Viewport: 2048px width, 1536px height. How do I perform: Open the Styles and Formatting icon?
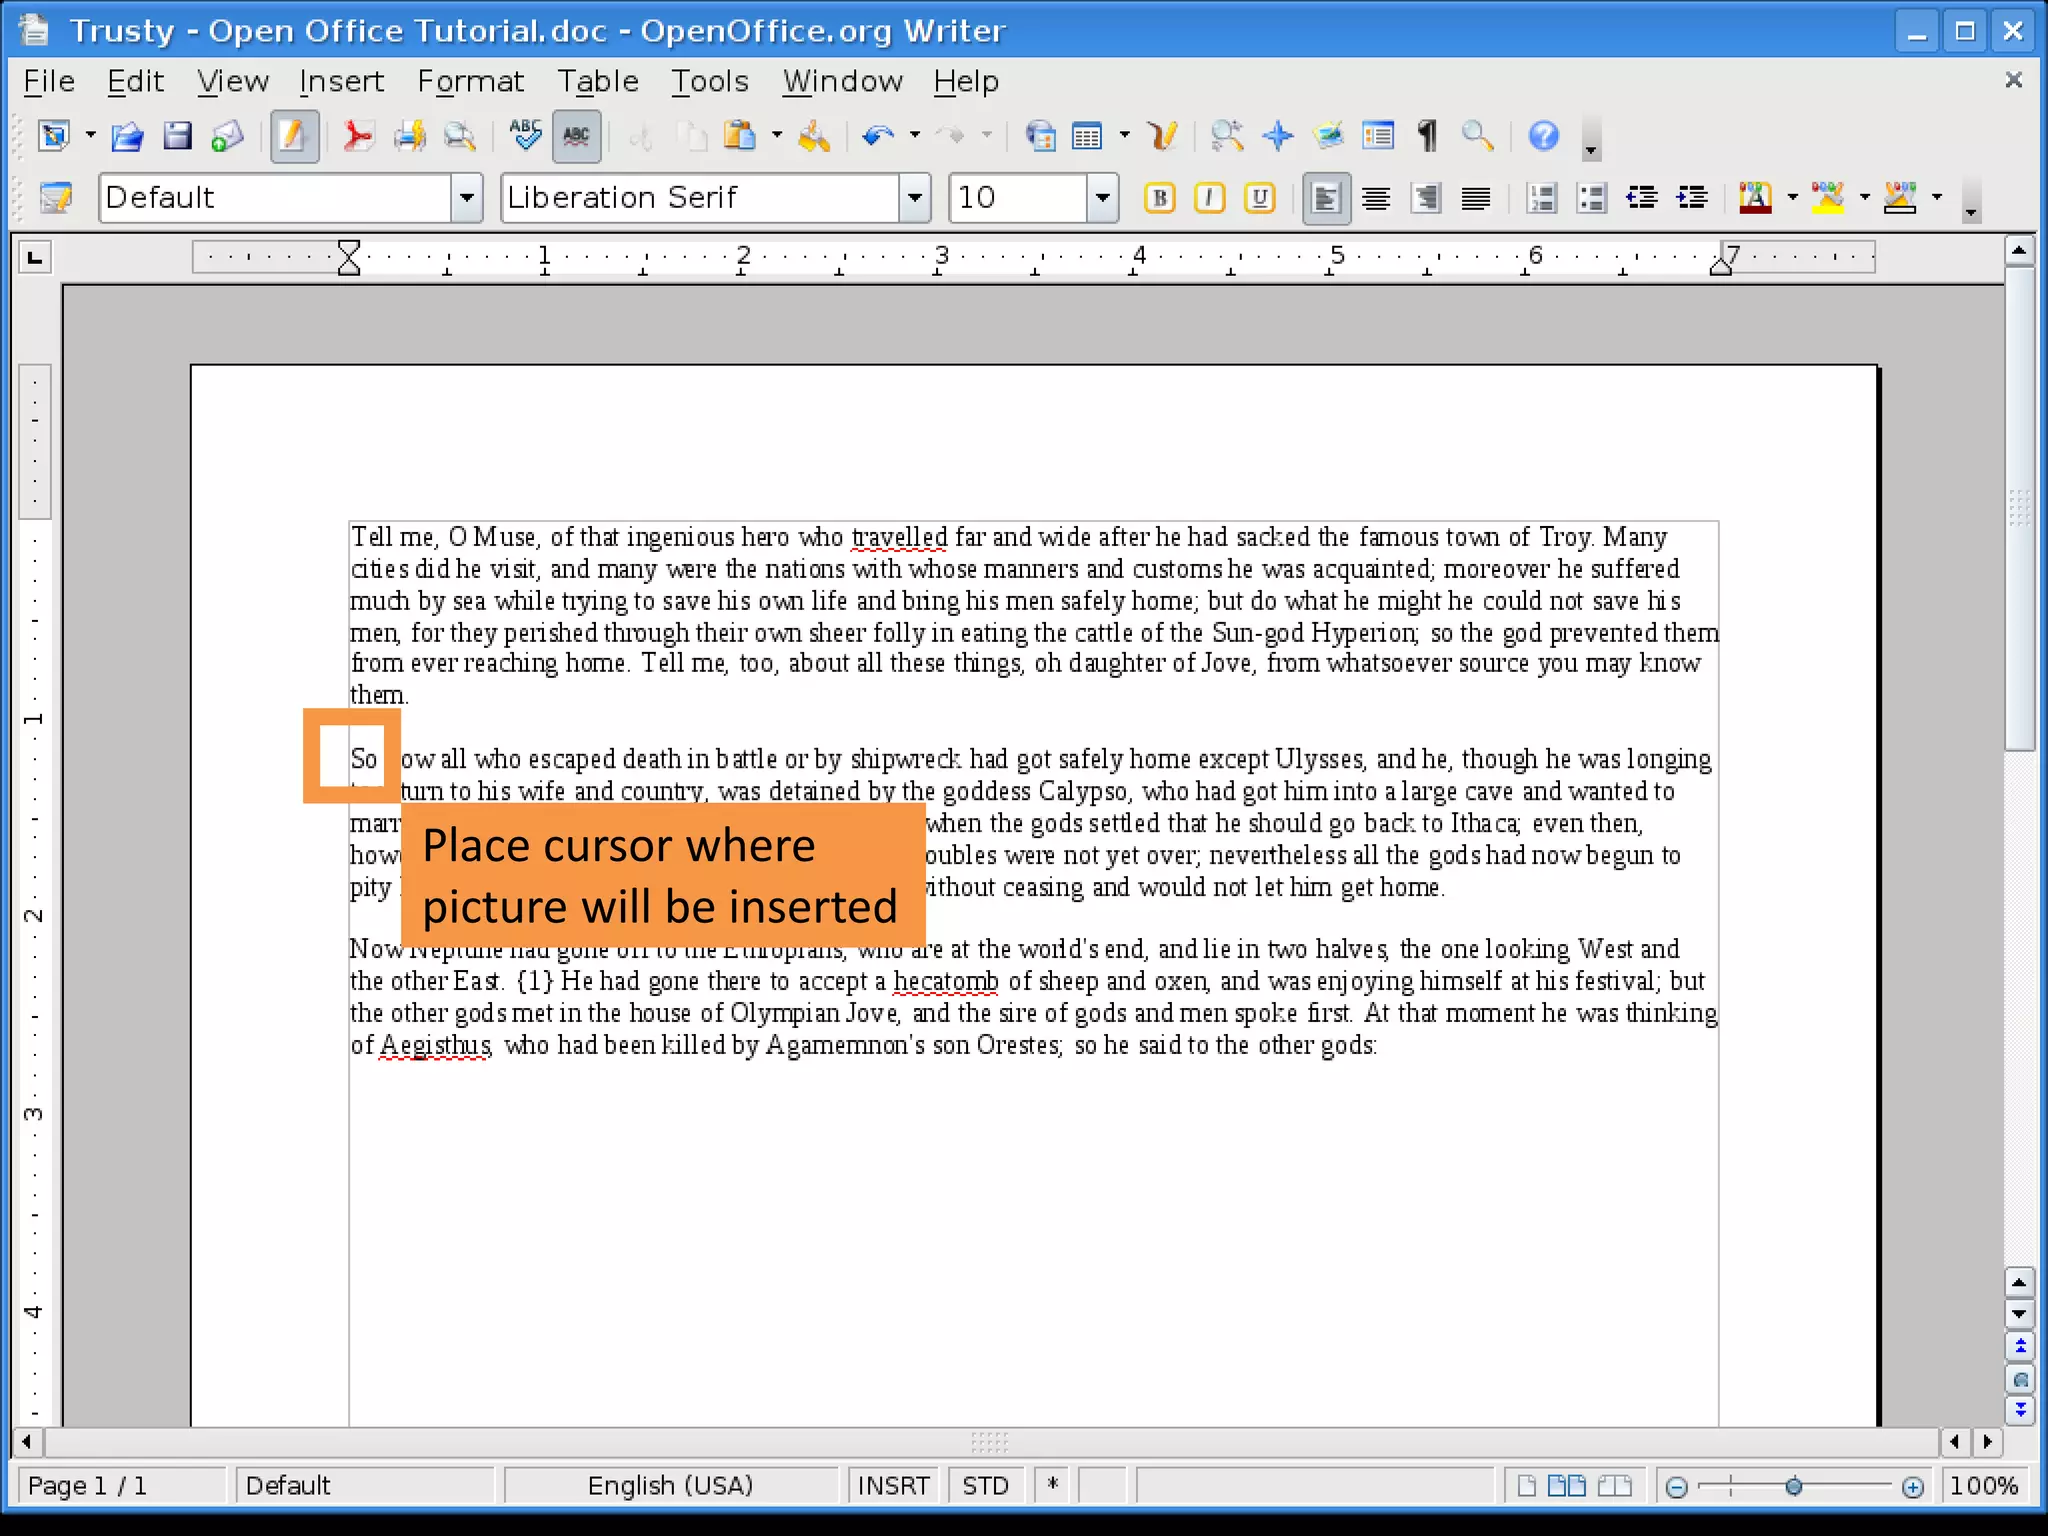(56, 197)
